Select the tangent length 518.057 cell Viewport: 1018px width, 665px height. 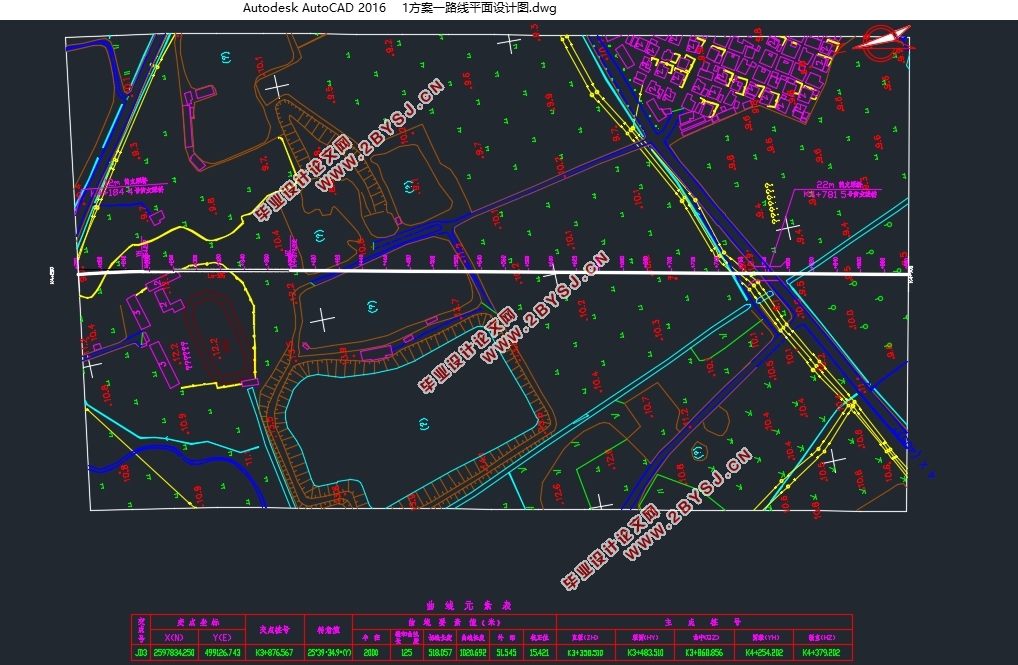(440, 652)
